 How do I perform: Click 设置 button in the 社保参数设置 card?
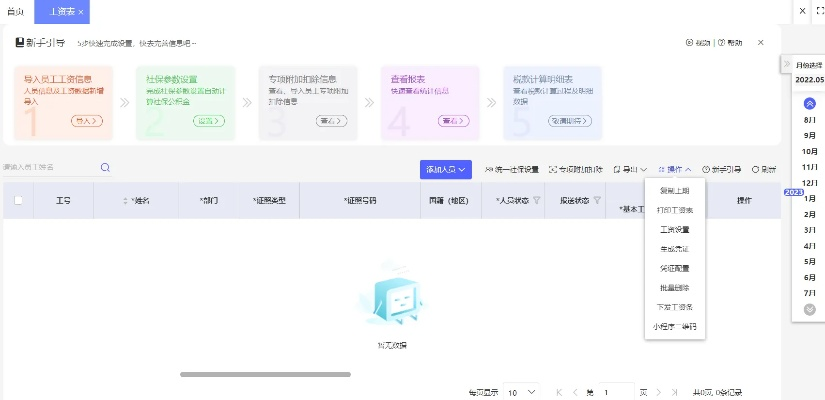click(x=209, y=121)
